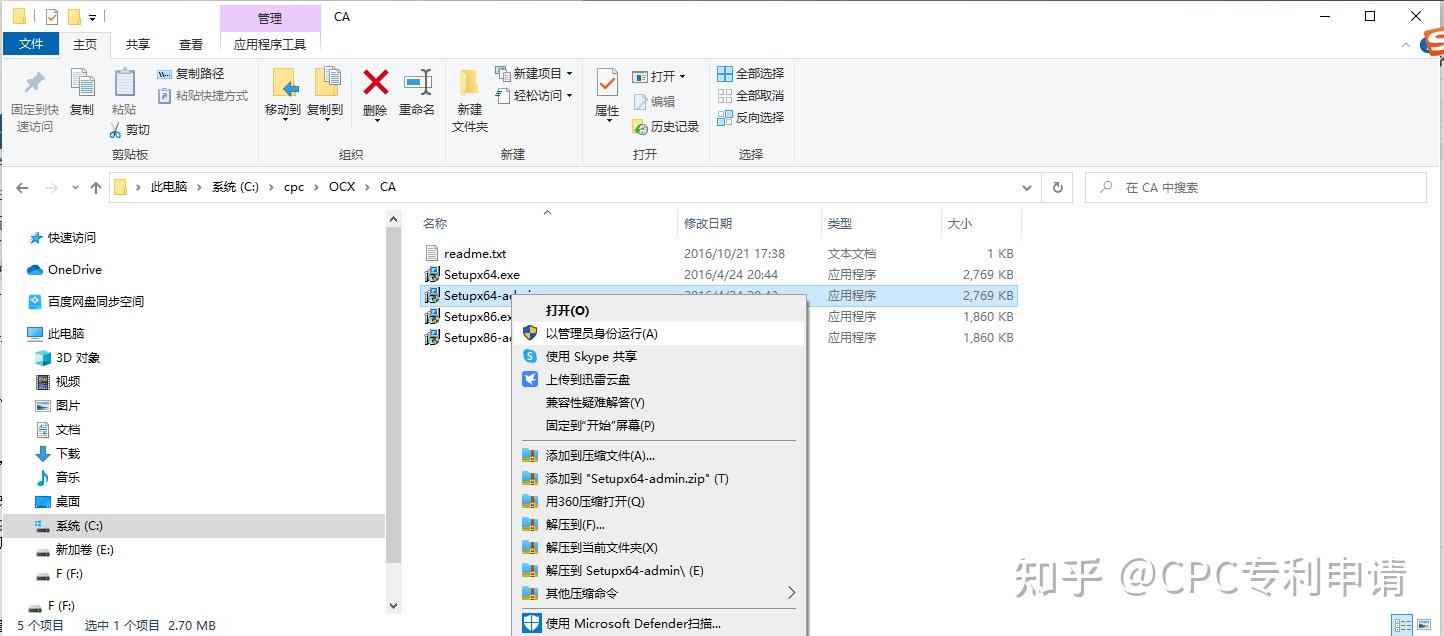Open the 新建项目 dropdown arrow

click(567, 75)
